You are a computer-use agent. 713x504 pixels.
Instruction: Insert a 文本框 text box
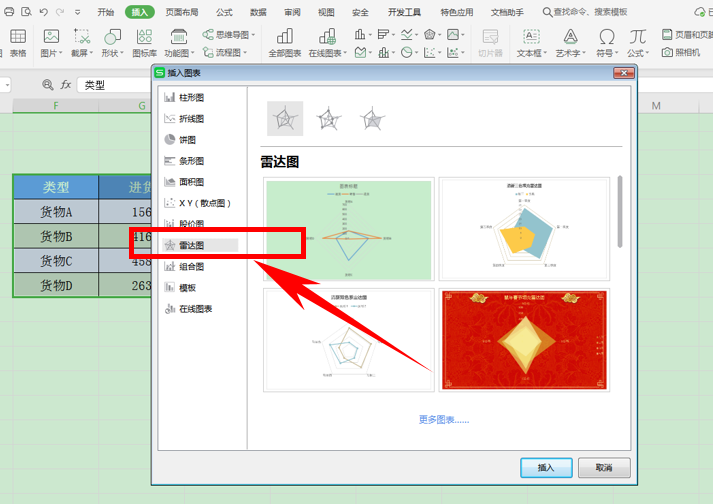coord(531,43)
